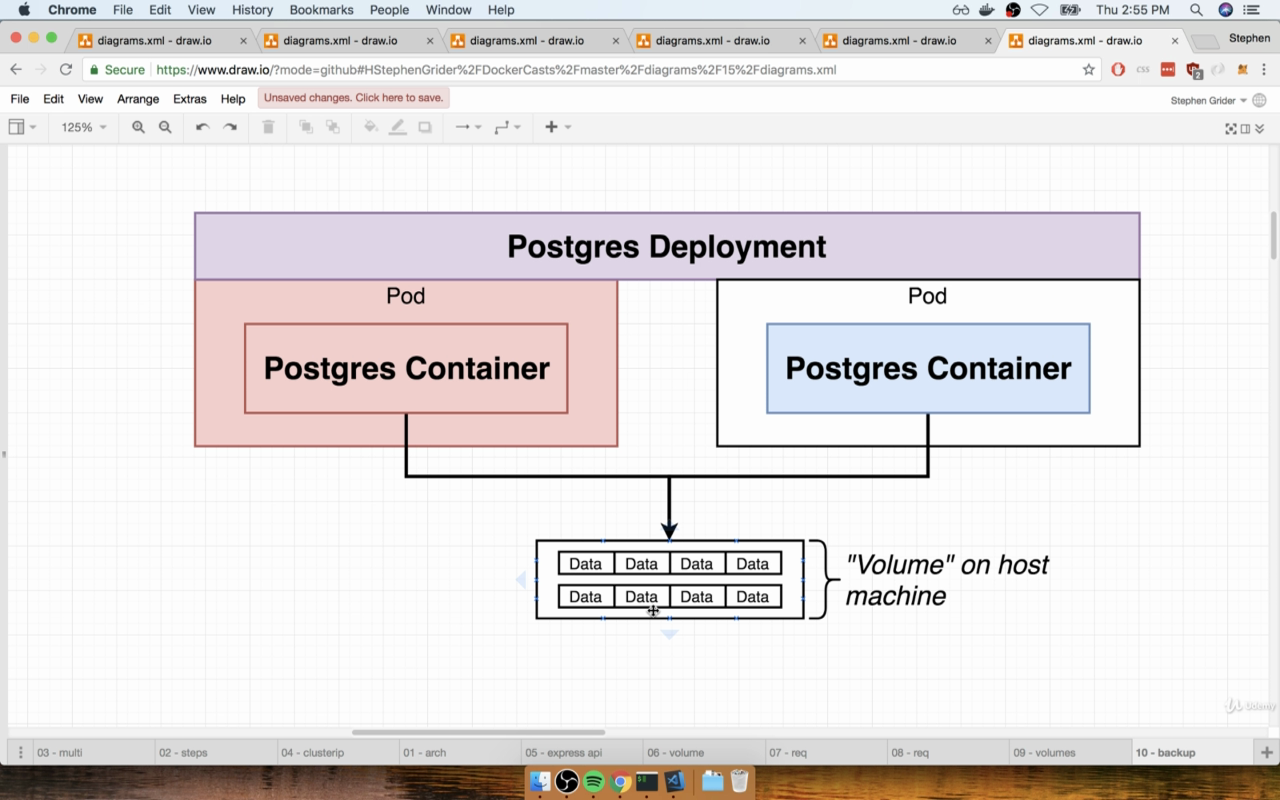Click the language globe icon
The image size is (1280, 800).
[x=1259, y=100]
